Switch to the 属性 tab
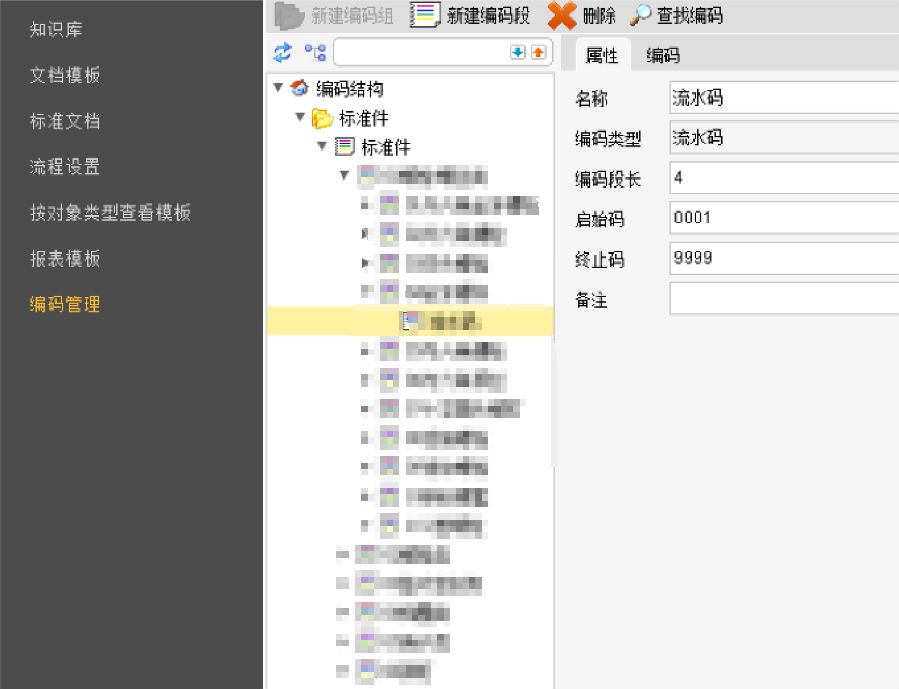This screenshot has width=899, height=689. coord(602,56)
